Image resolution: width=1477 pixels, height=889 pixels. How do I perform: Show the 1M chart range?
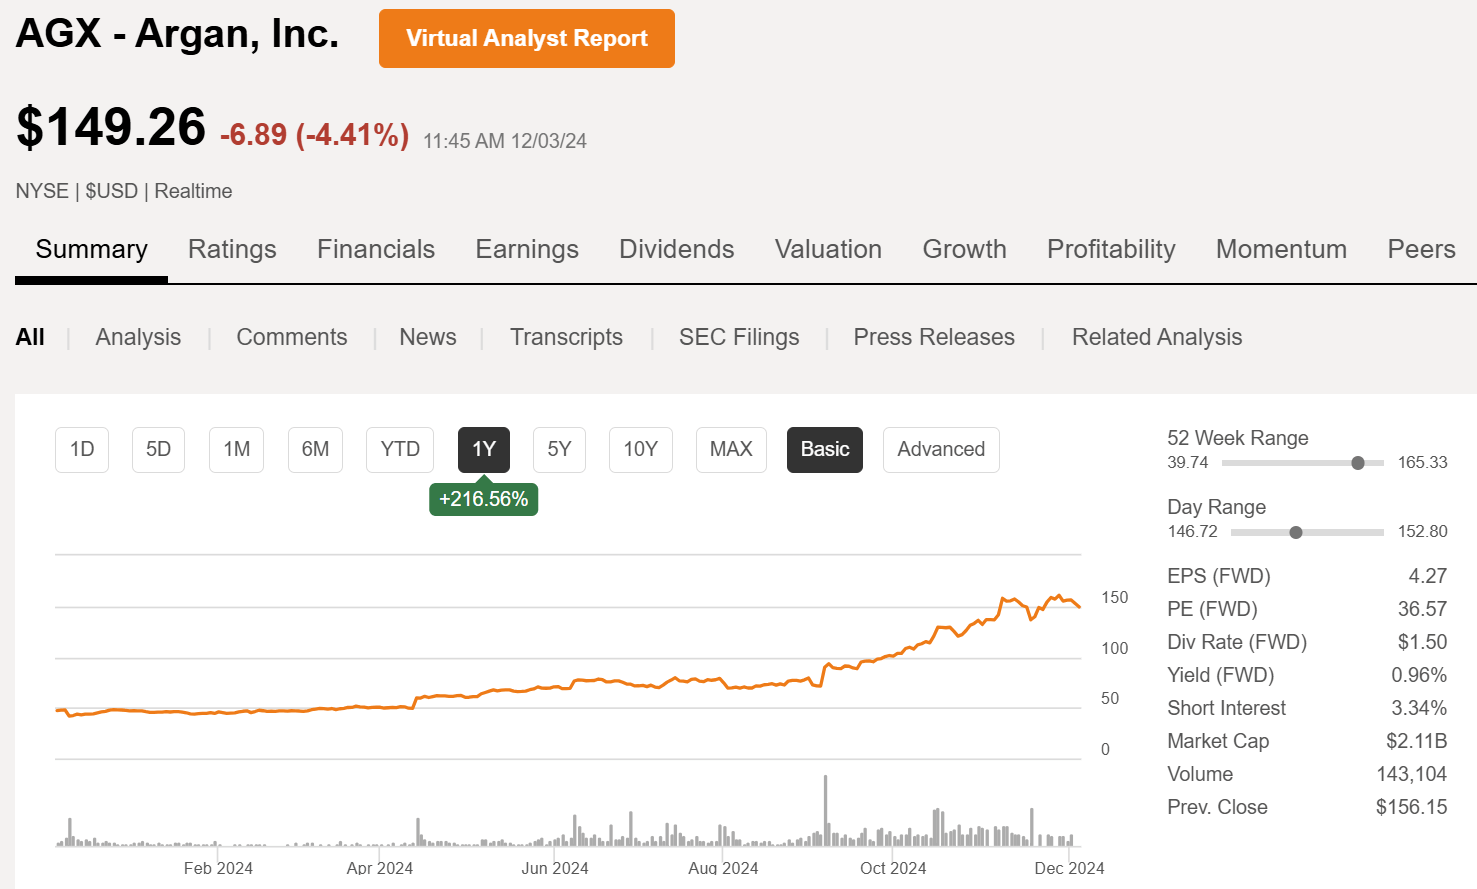point(236,450)
